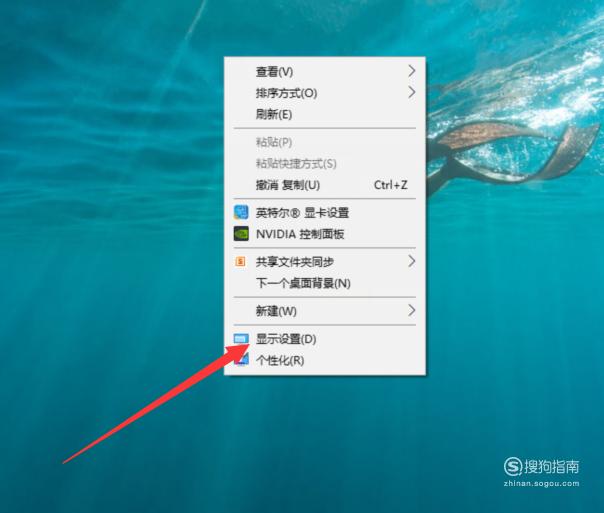Click the personalize icon beside 个性化(R)
Screen dimensions: 604x513
243,360
